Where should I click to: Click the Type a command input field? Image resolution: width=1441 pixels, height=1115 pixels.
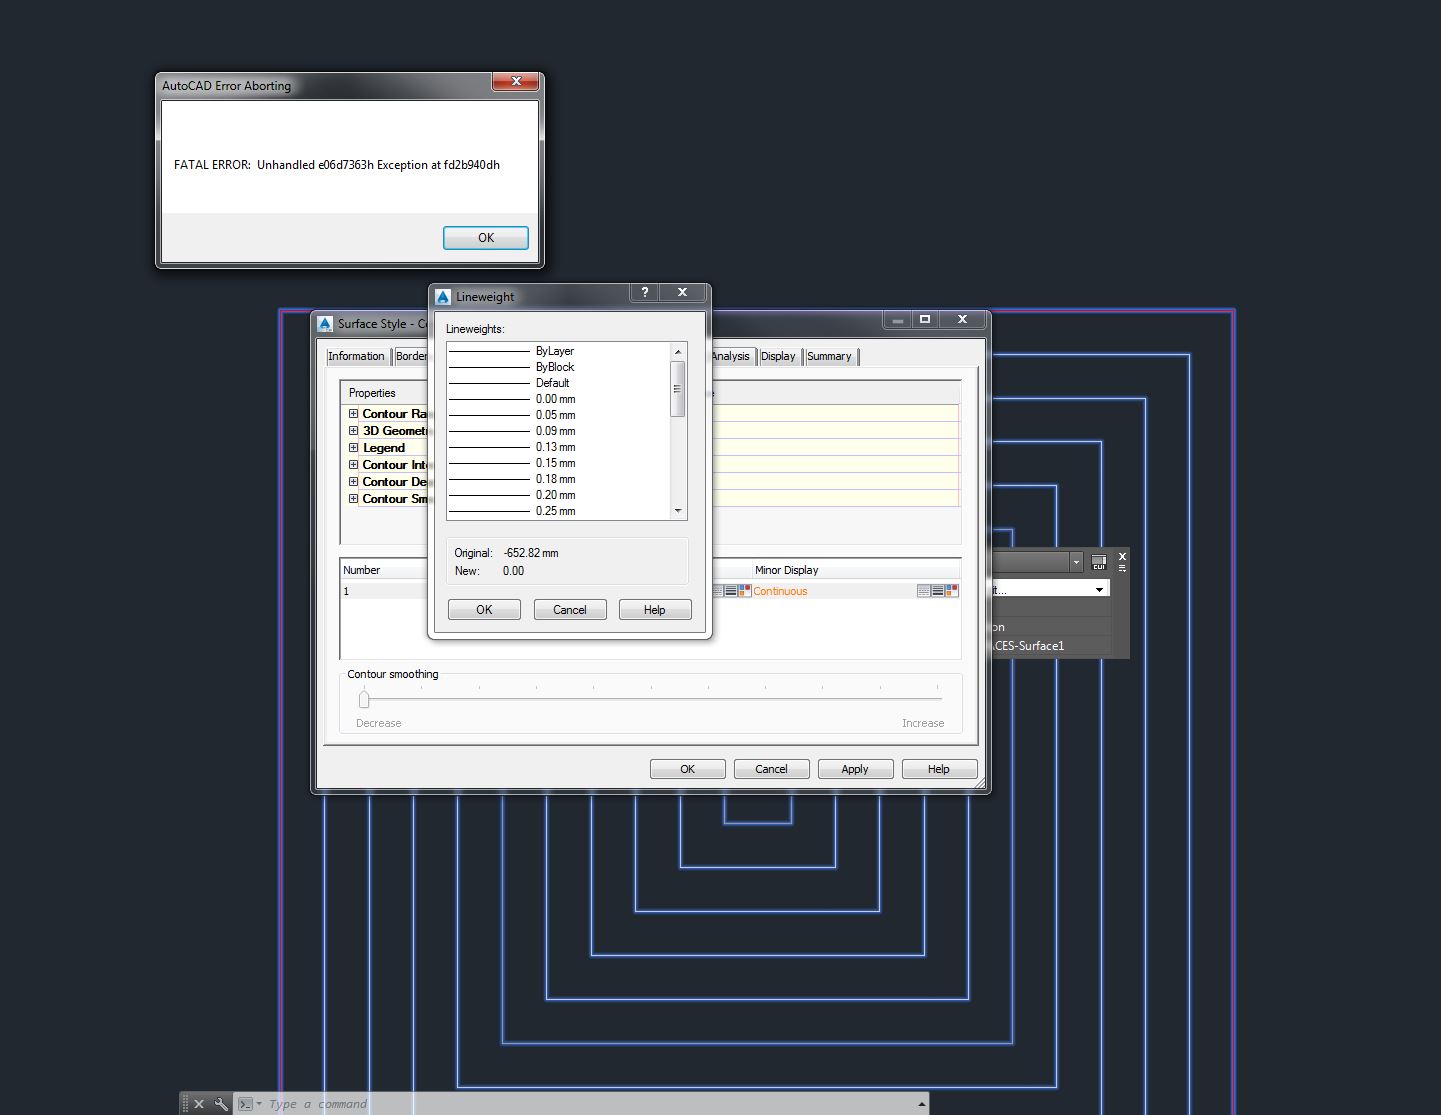(590, 1104)
